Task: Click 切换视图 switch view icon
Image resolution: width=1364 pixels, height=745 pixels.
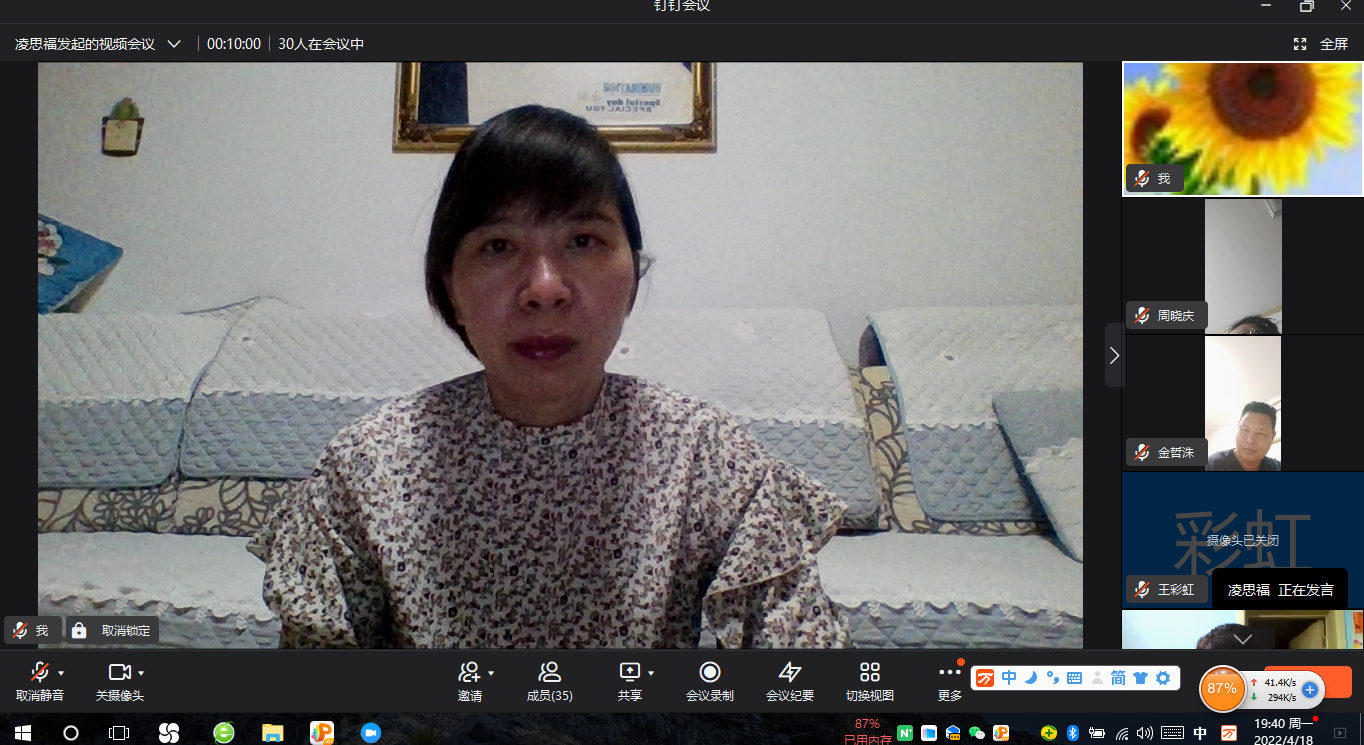Action: point(870,673)
